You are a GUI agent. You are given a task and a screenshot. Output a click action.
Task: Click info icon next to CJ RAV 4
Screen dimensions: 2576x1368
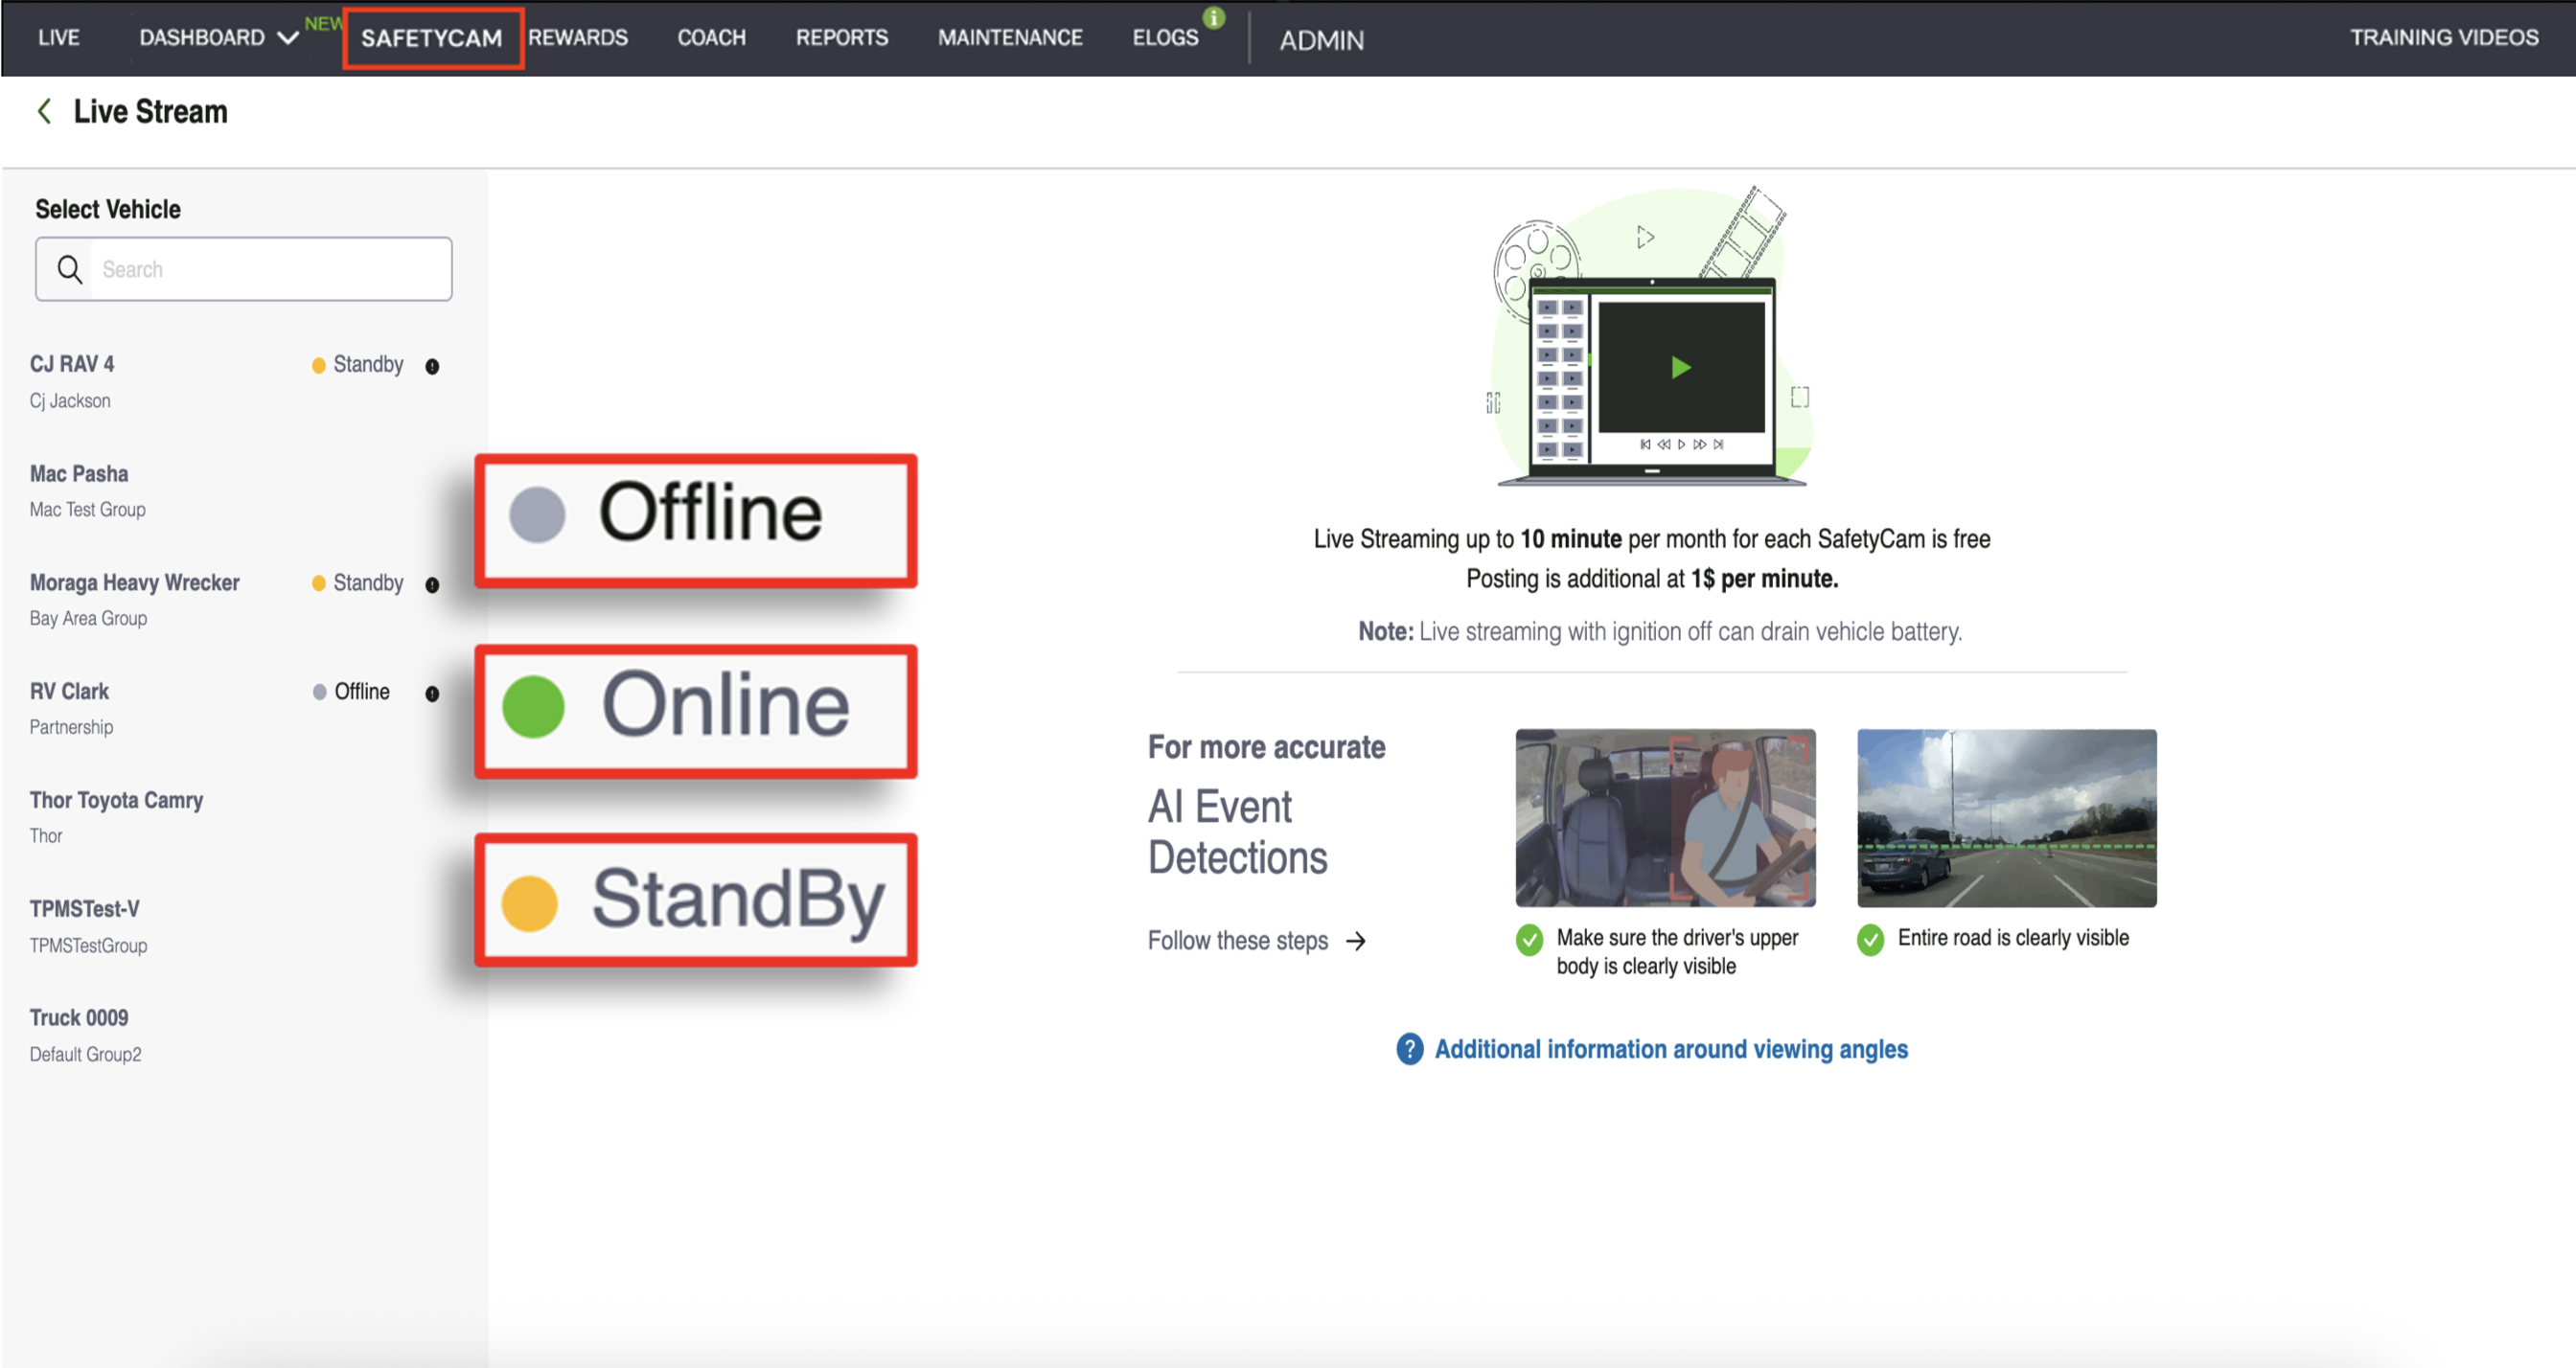(432, 366)
